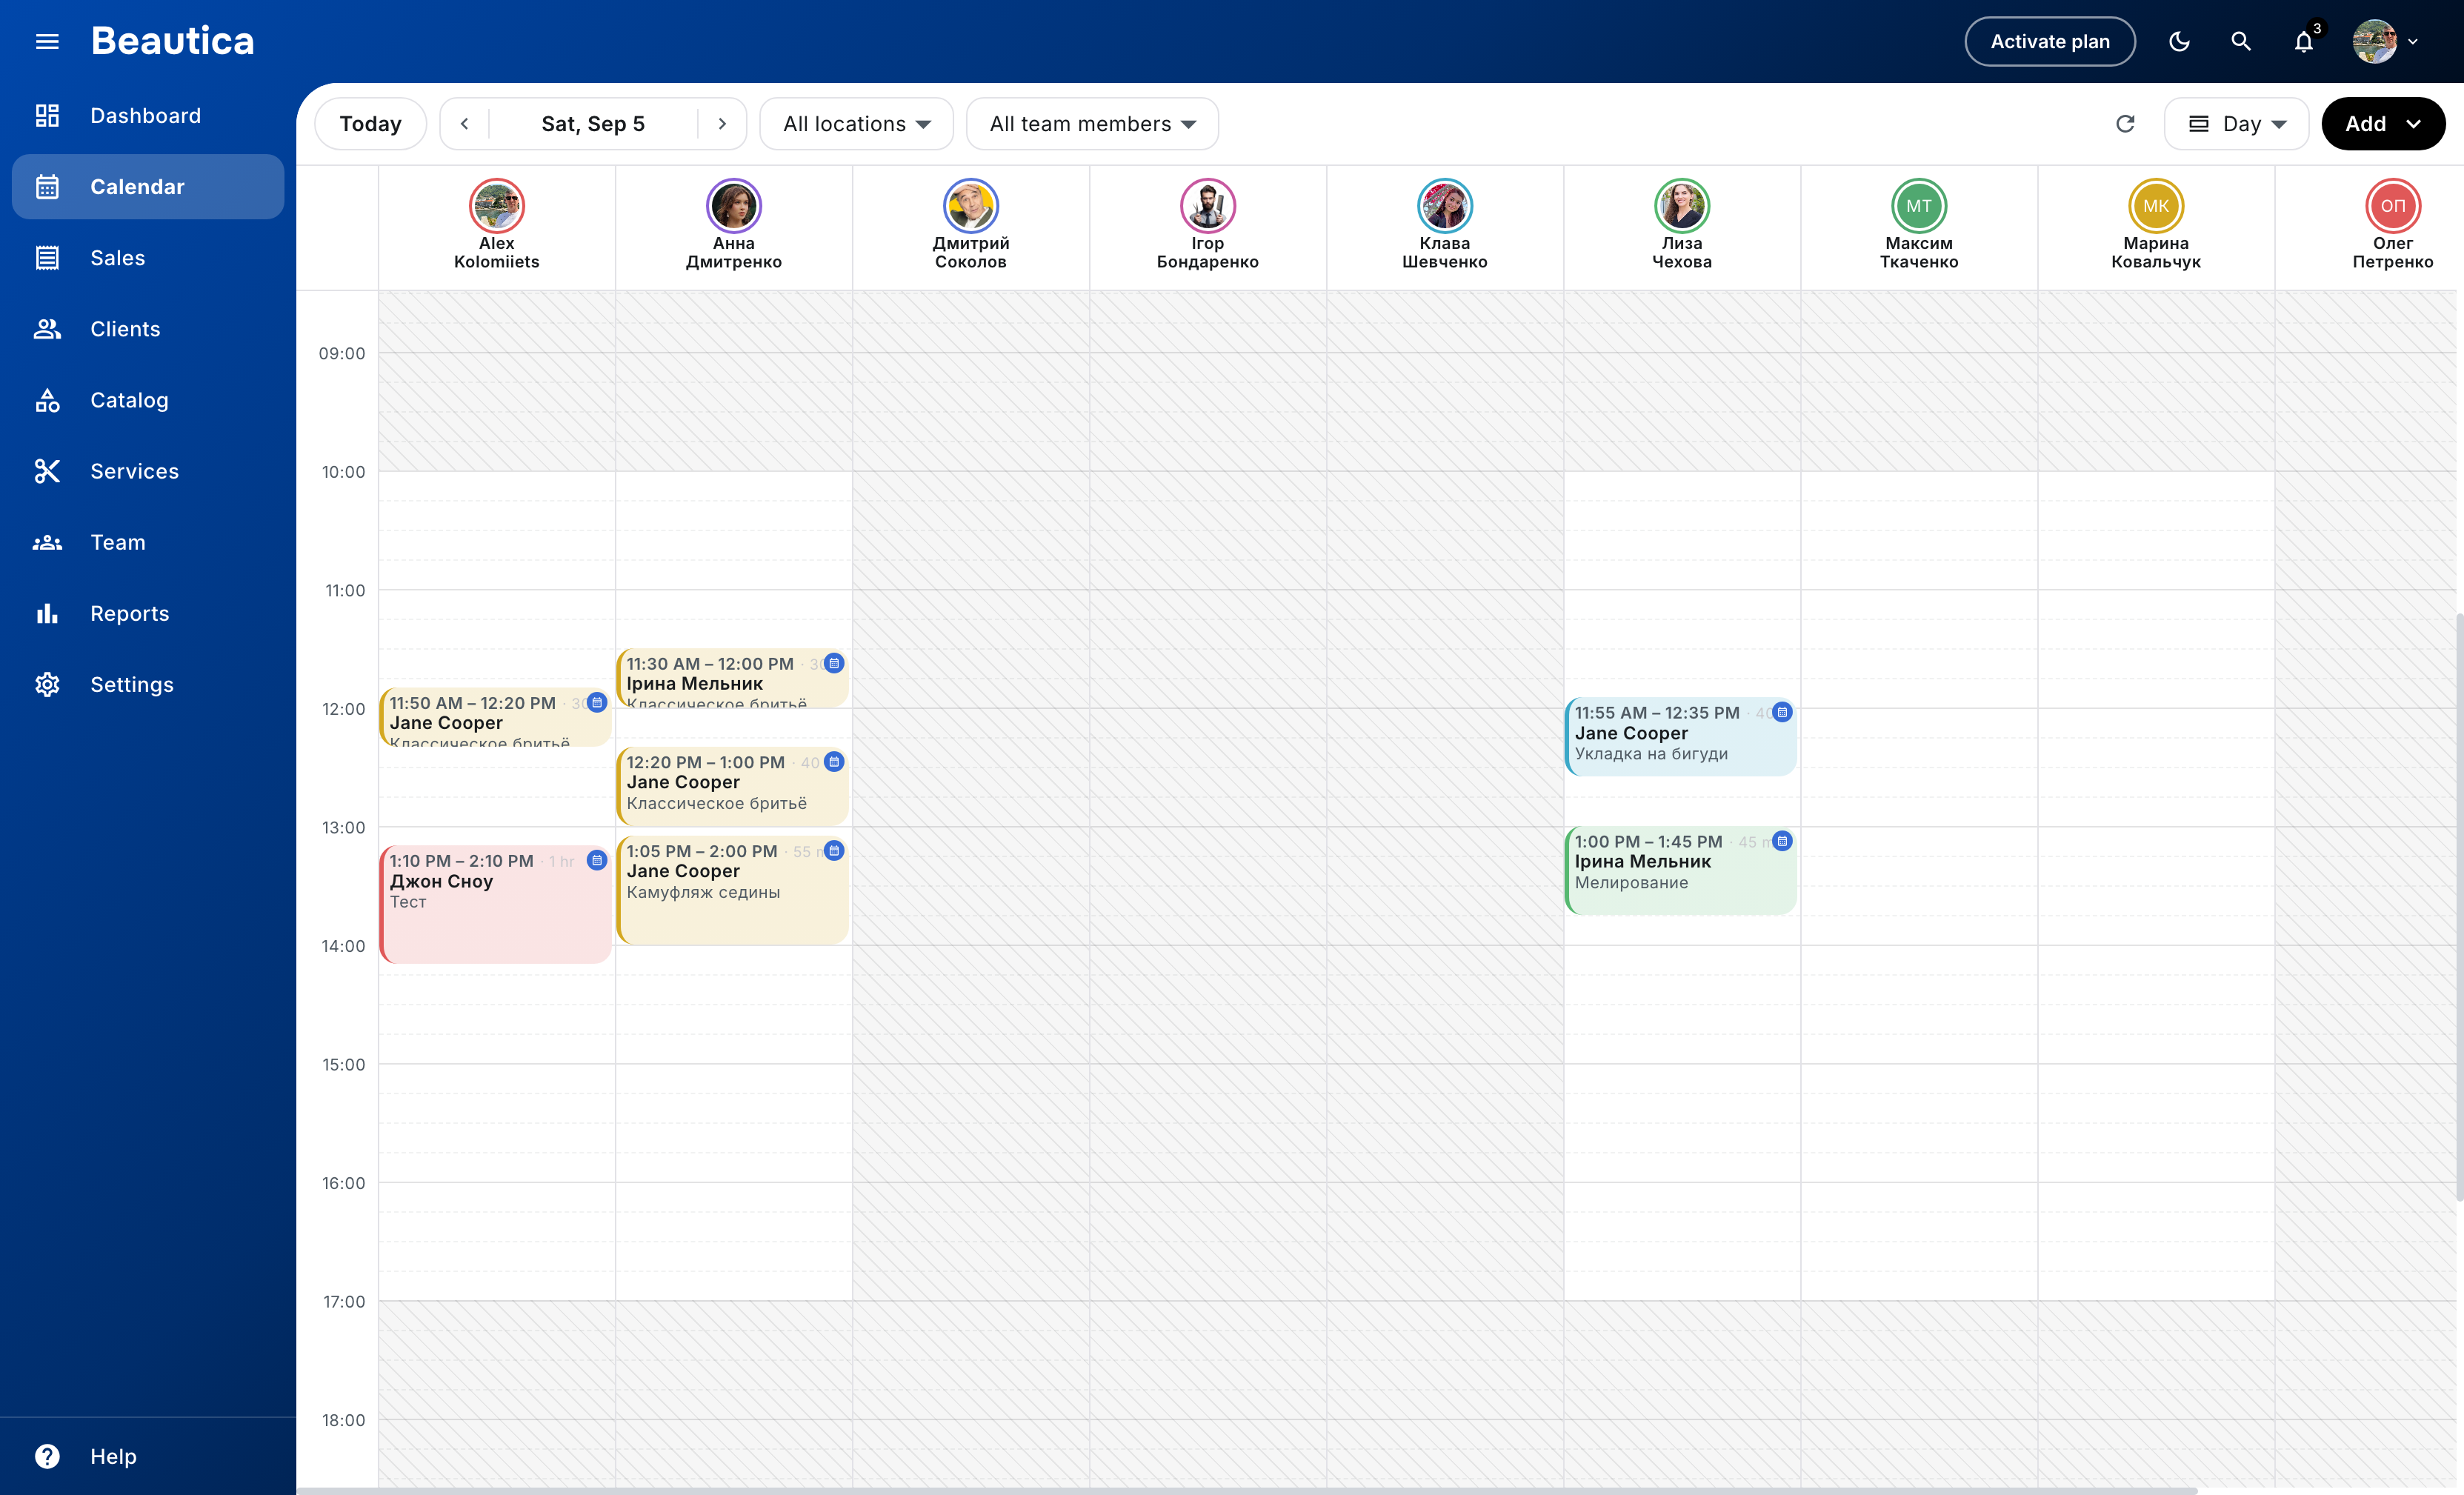Screen dimensions: 2464x1495
Task: Open Jane Cooper 12:20 PM Классическое бритьё
Action: [732, 786]
